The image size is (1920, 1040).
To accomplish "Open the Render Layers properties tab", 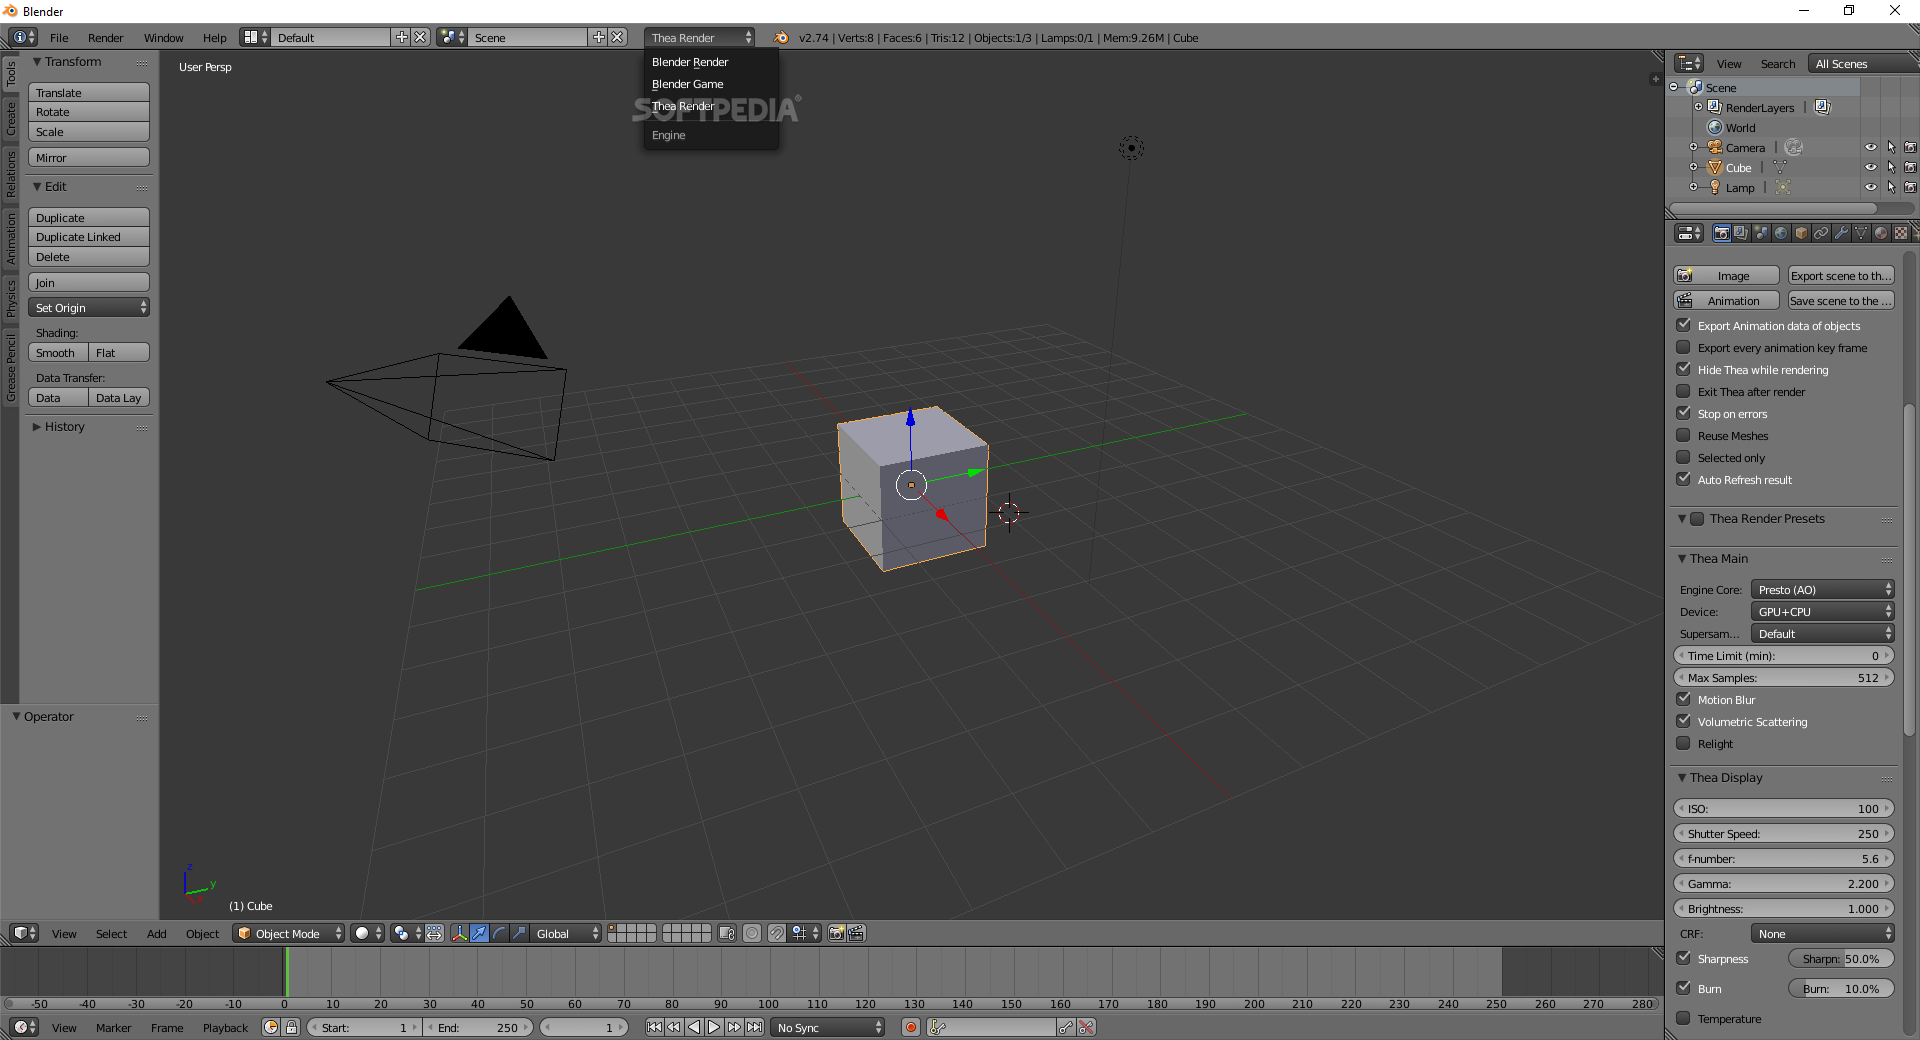I will click(x=1741, y=233).
